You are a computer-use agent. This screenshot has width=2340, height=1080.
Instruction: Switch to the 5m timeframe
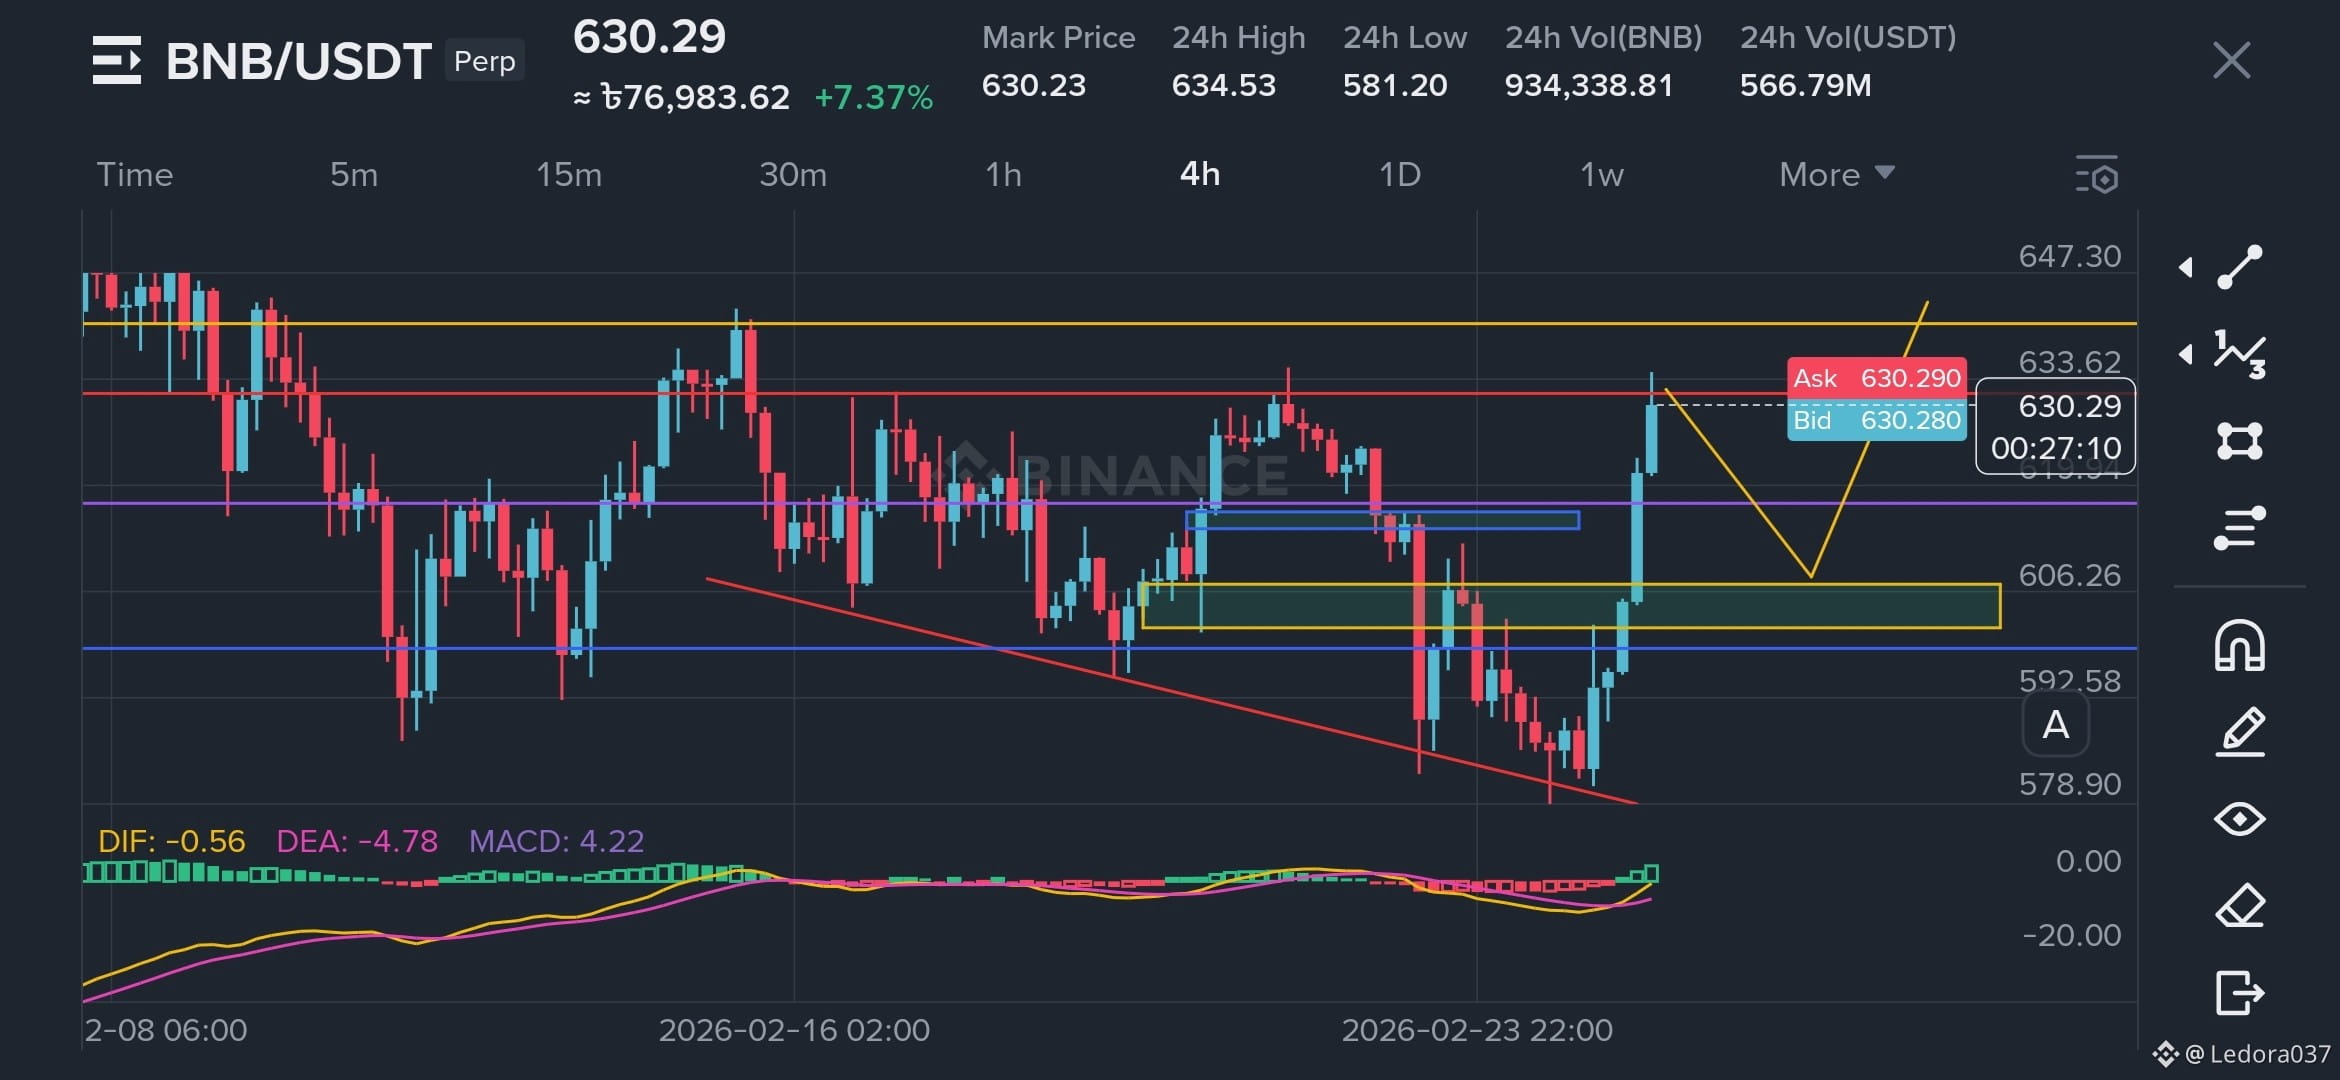pos(354,175)
